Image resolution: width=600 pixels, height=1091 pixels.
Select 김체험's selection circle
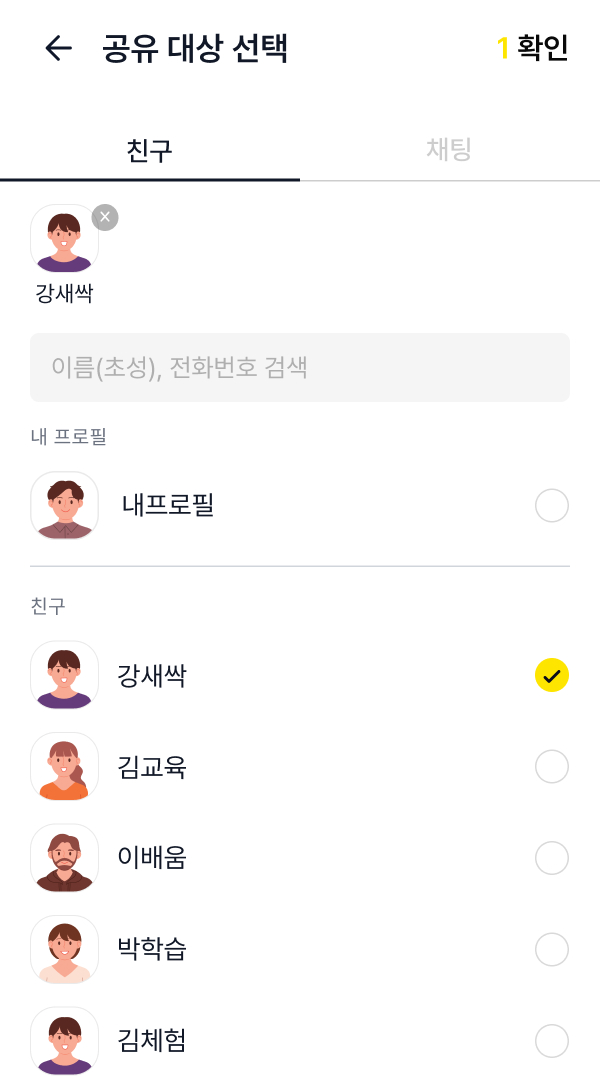552,1040
